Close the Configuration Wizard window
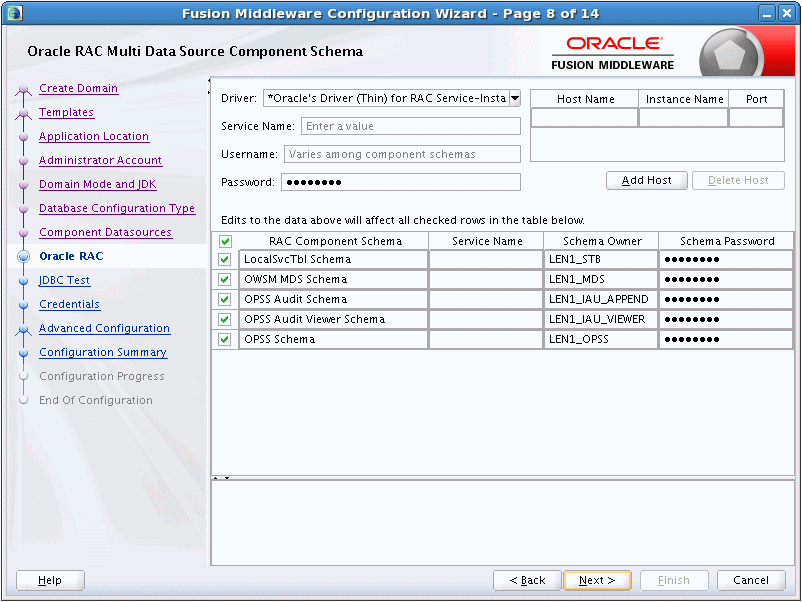 pos(787,13)
